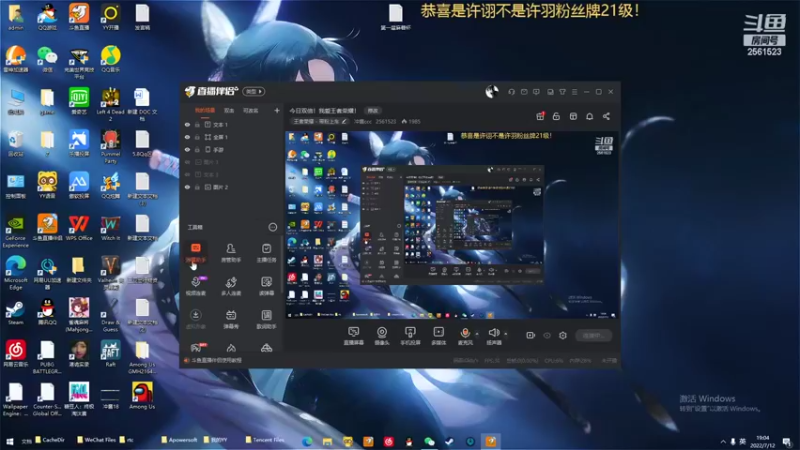Toggle the lock on 文本 1 layer

click(x=197, y=124)
